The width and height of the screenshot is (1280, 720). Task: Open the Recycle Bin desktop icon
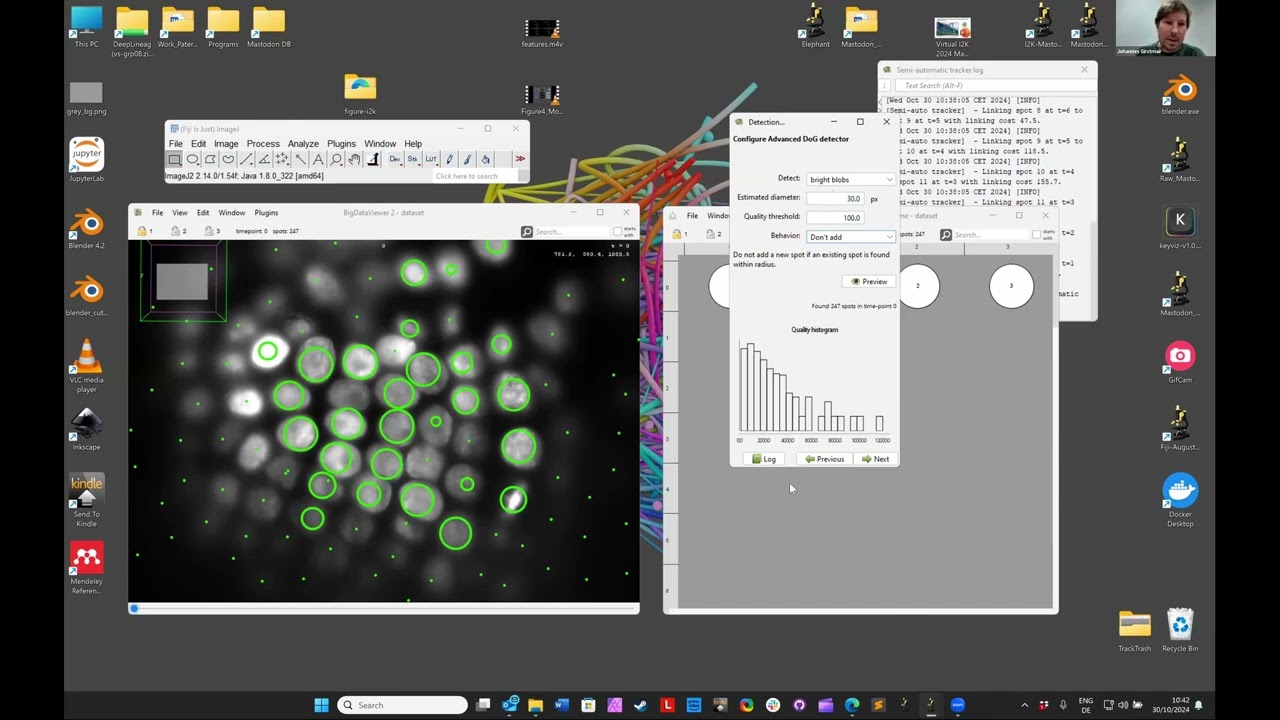tap(1180, 630)
